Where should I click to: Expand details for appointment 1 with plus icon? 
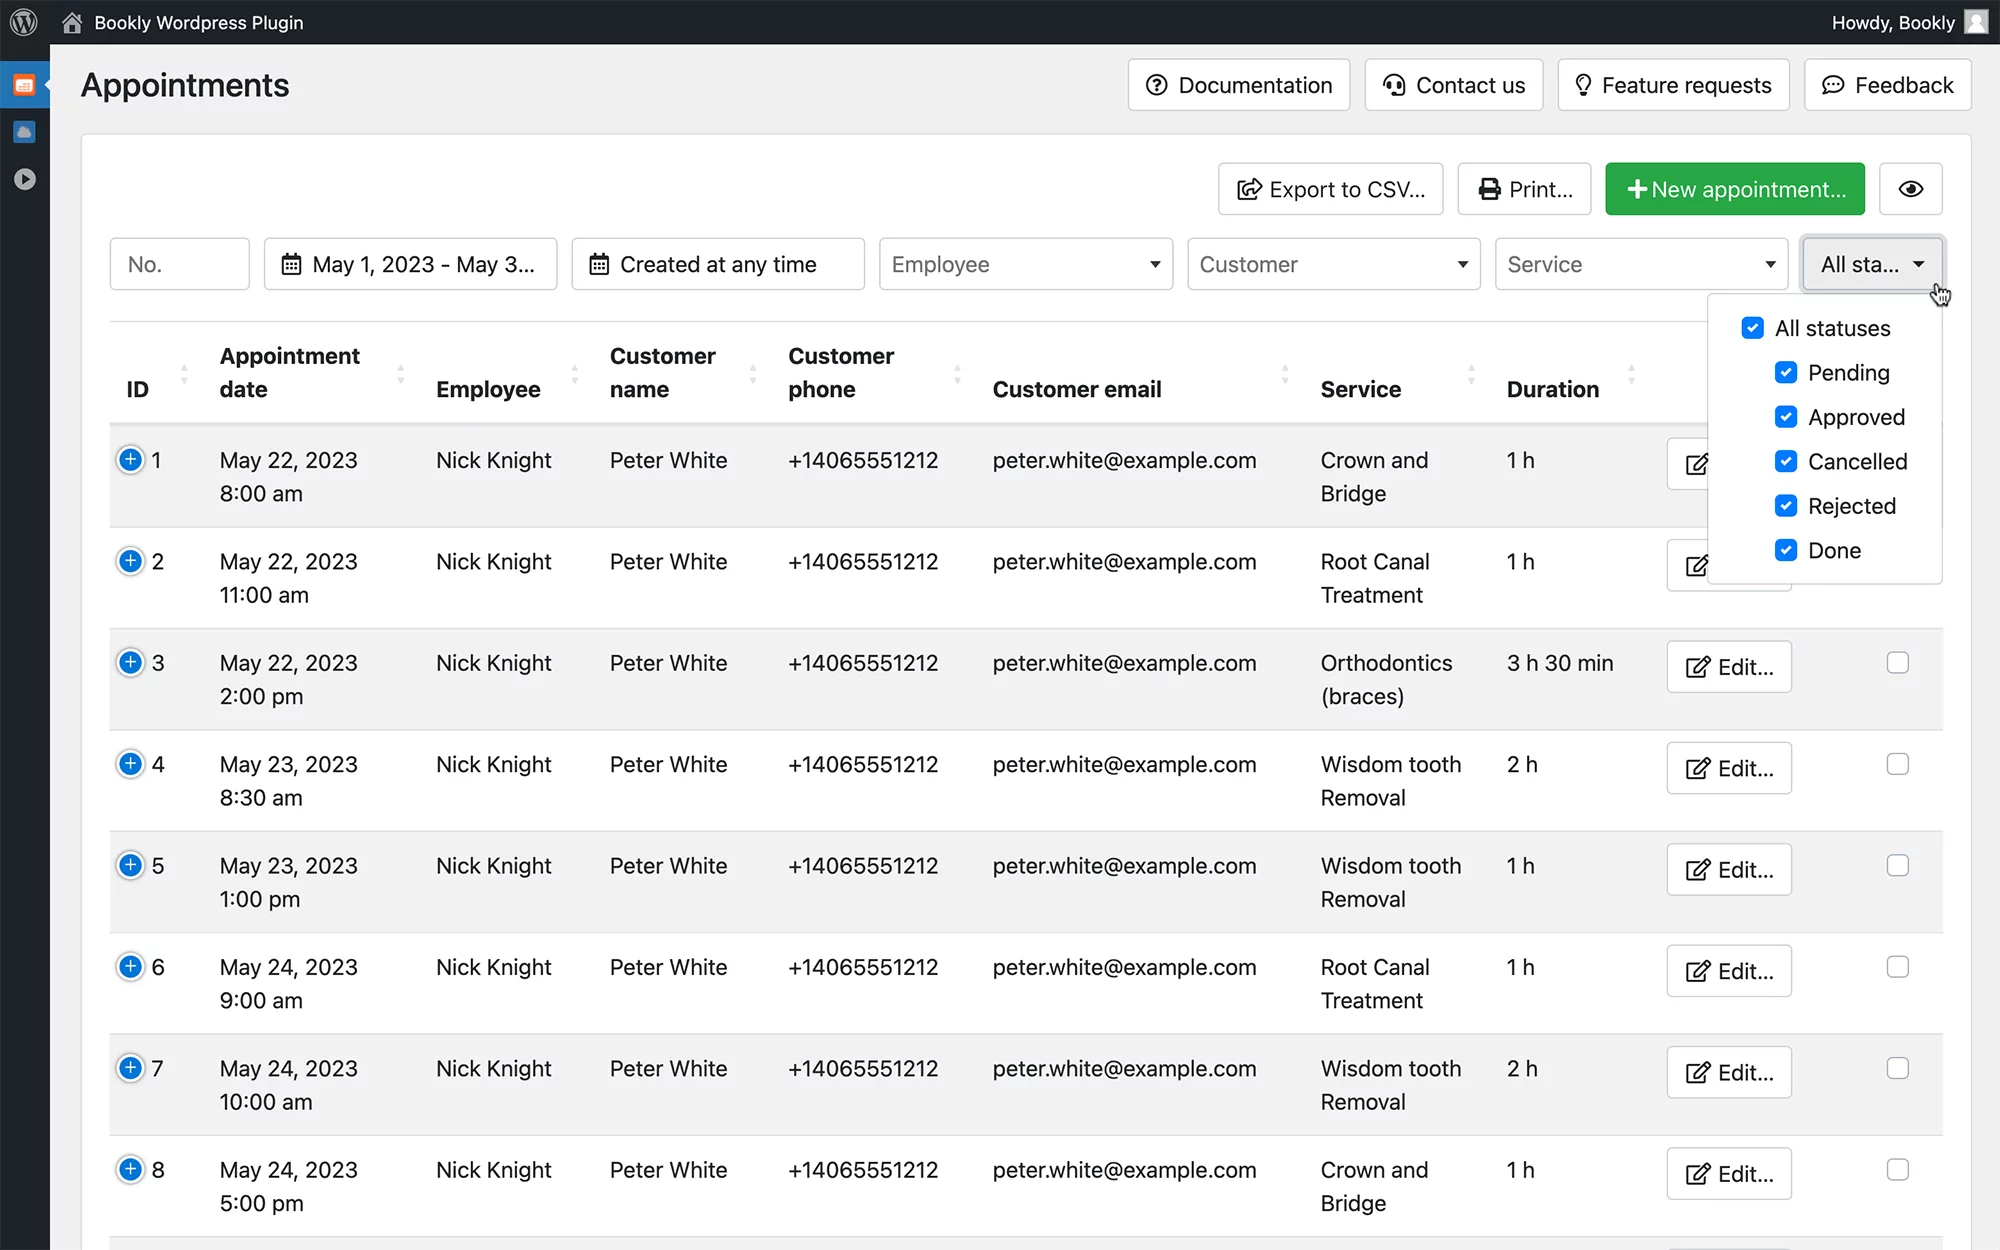click(x=130, y=460)
